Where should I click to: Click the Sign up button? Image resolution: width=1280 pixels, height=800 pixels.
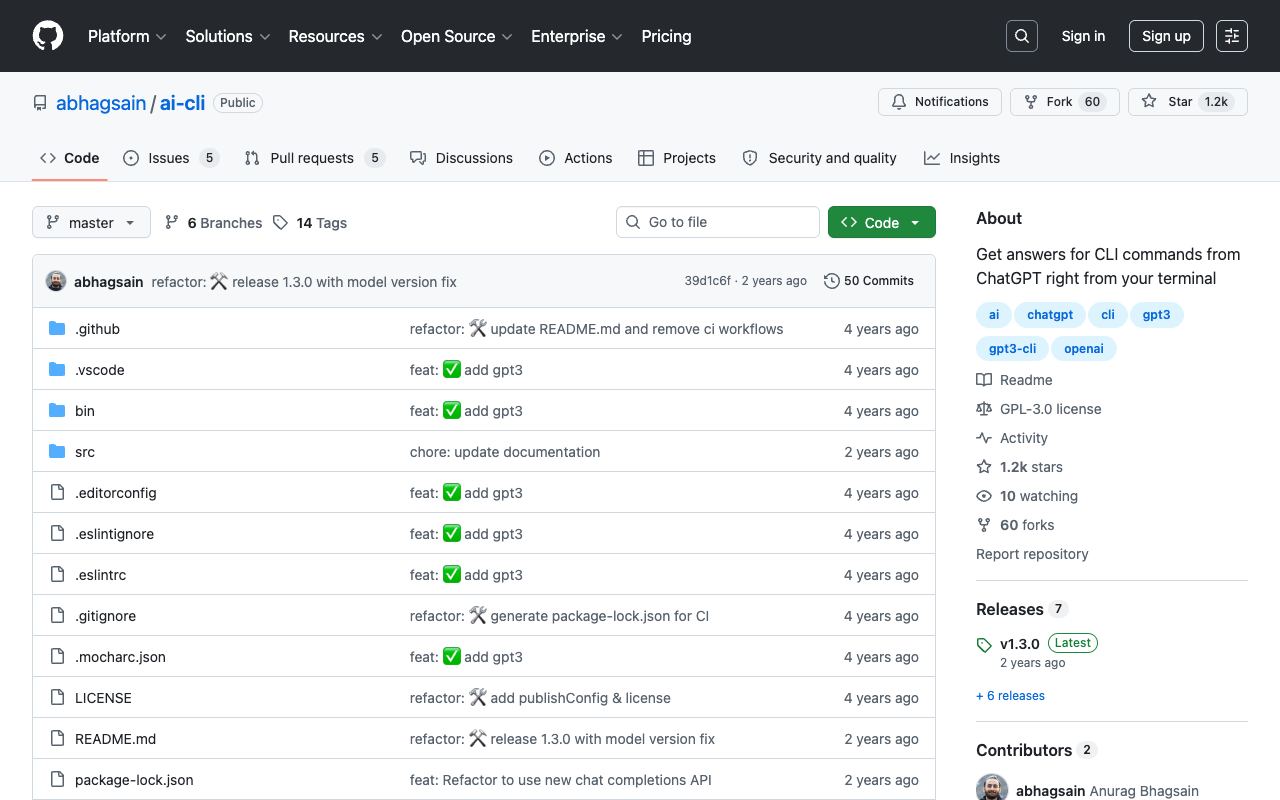click(x=1166, y=36)
